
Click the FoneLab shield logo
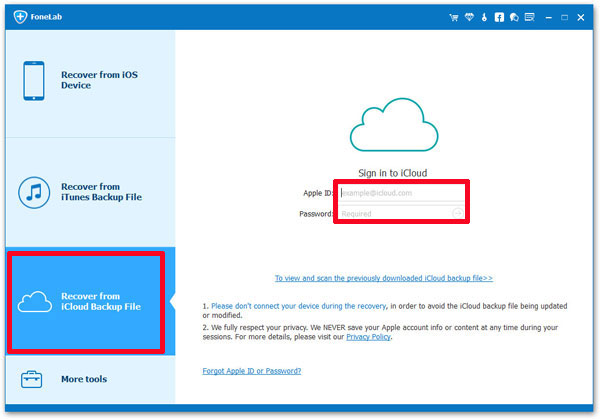click(20, 17)
